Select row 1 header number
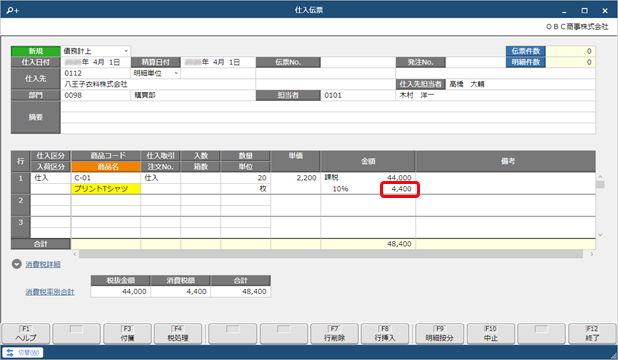Screen dimensions: 618x360 pos(20,183)
